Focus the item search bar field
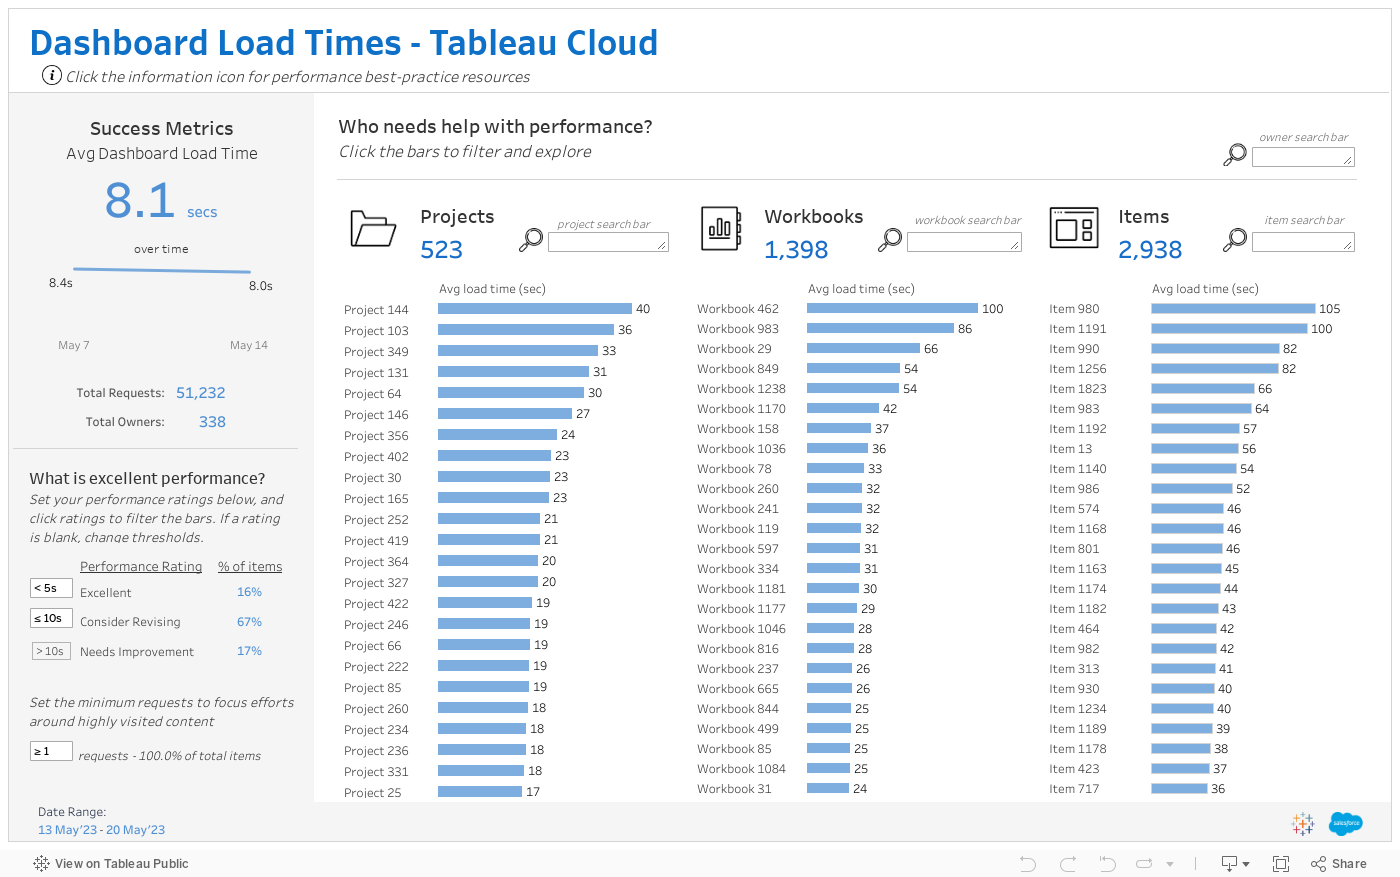This screenshot has width=1400, height=877. click(x=1303, y=242)
